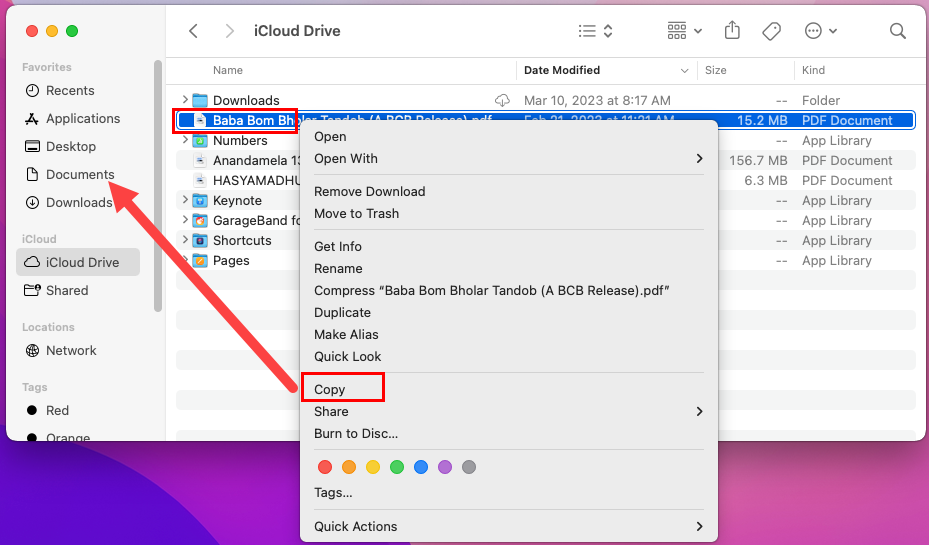The width and height of the screenshot is (929, 545).
Task: Choose Duplicate in the context menu
Action: coord(342,312)
